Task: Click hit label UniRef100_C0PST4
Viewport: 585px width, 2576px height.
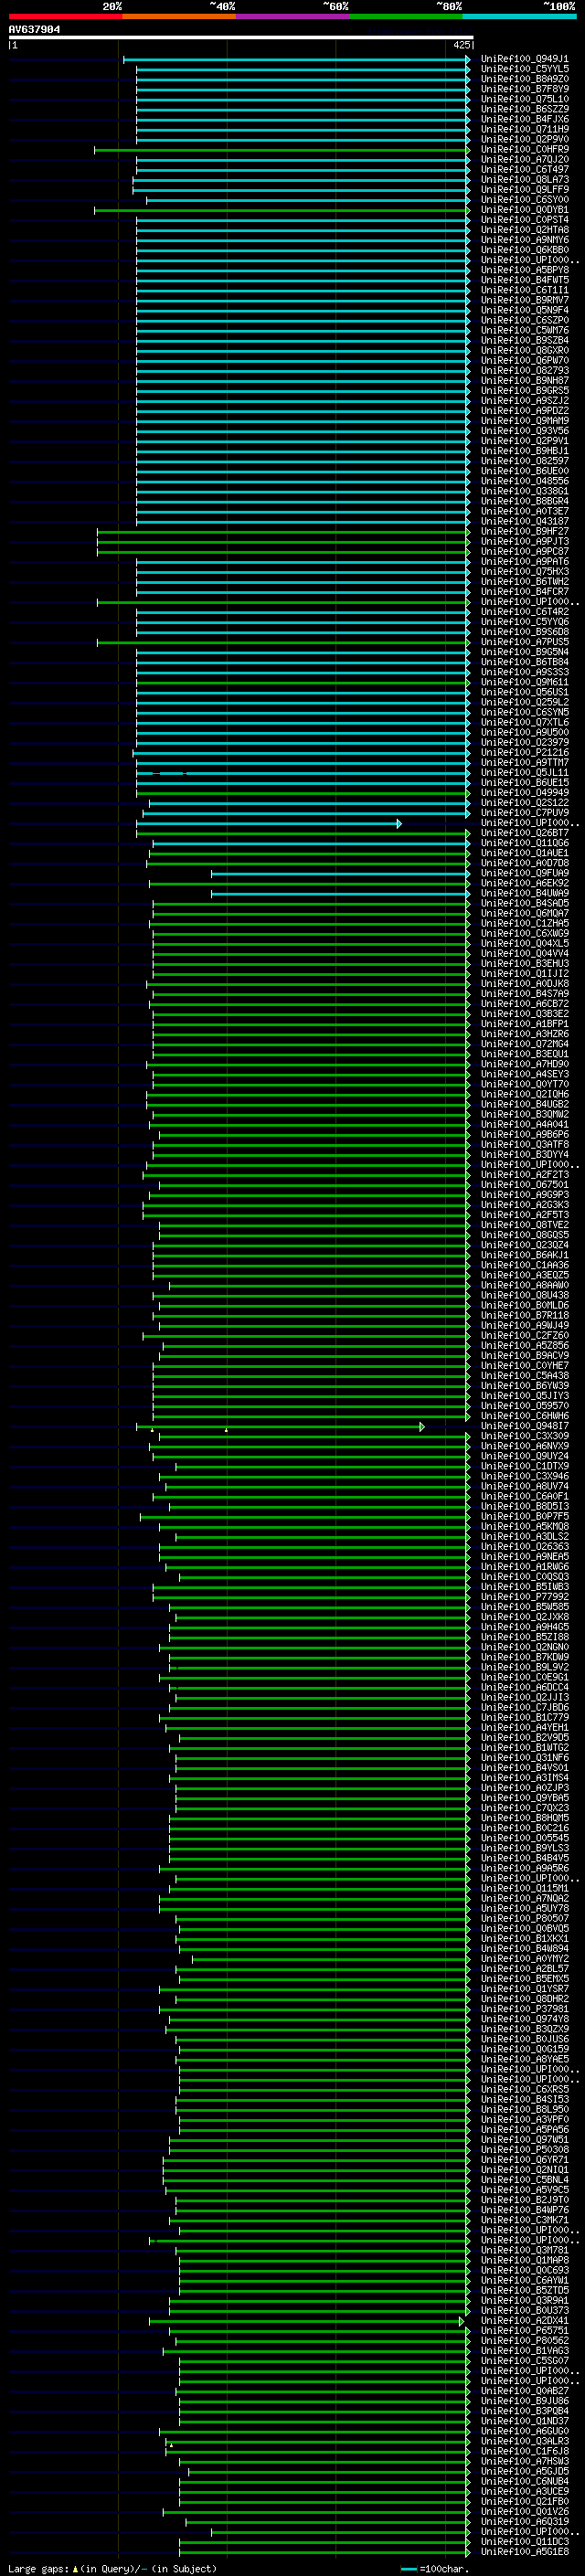Action: click(x=525, y=220)
